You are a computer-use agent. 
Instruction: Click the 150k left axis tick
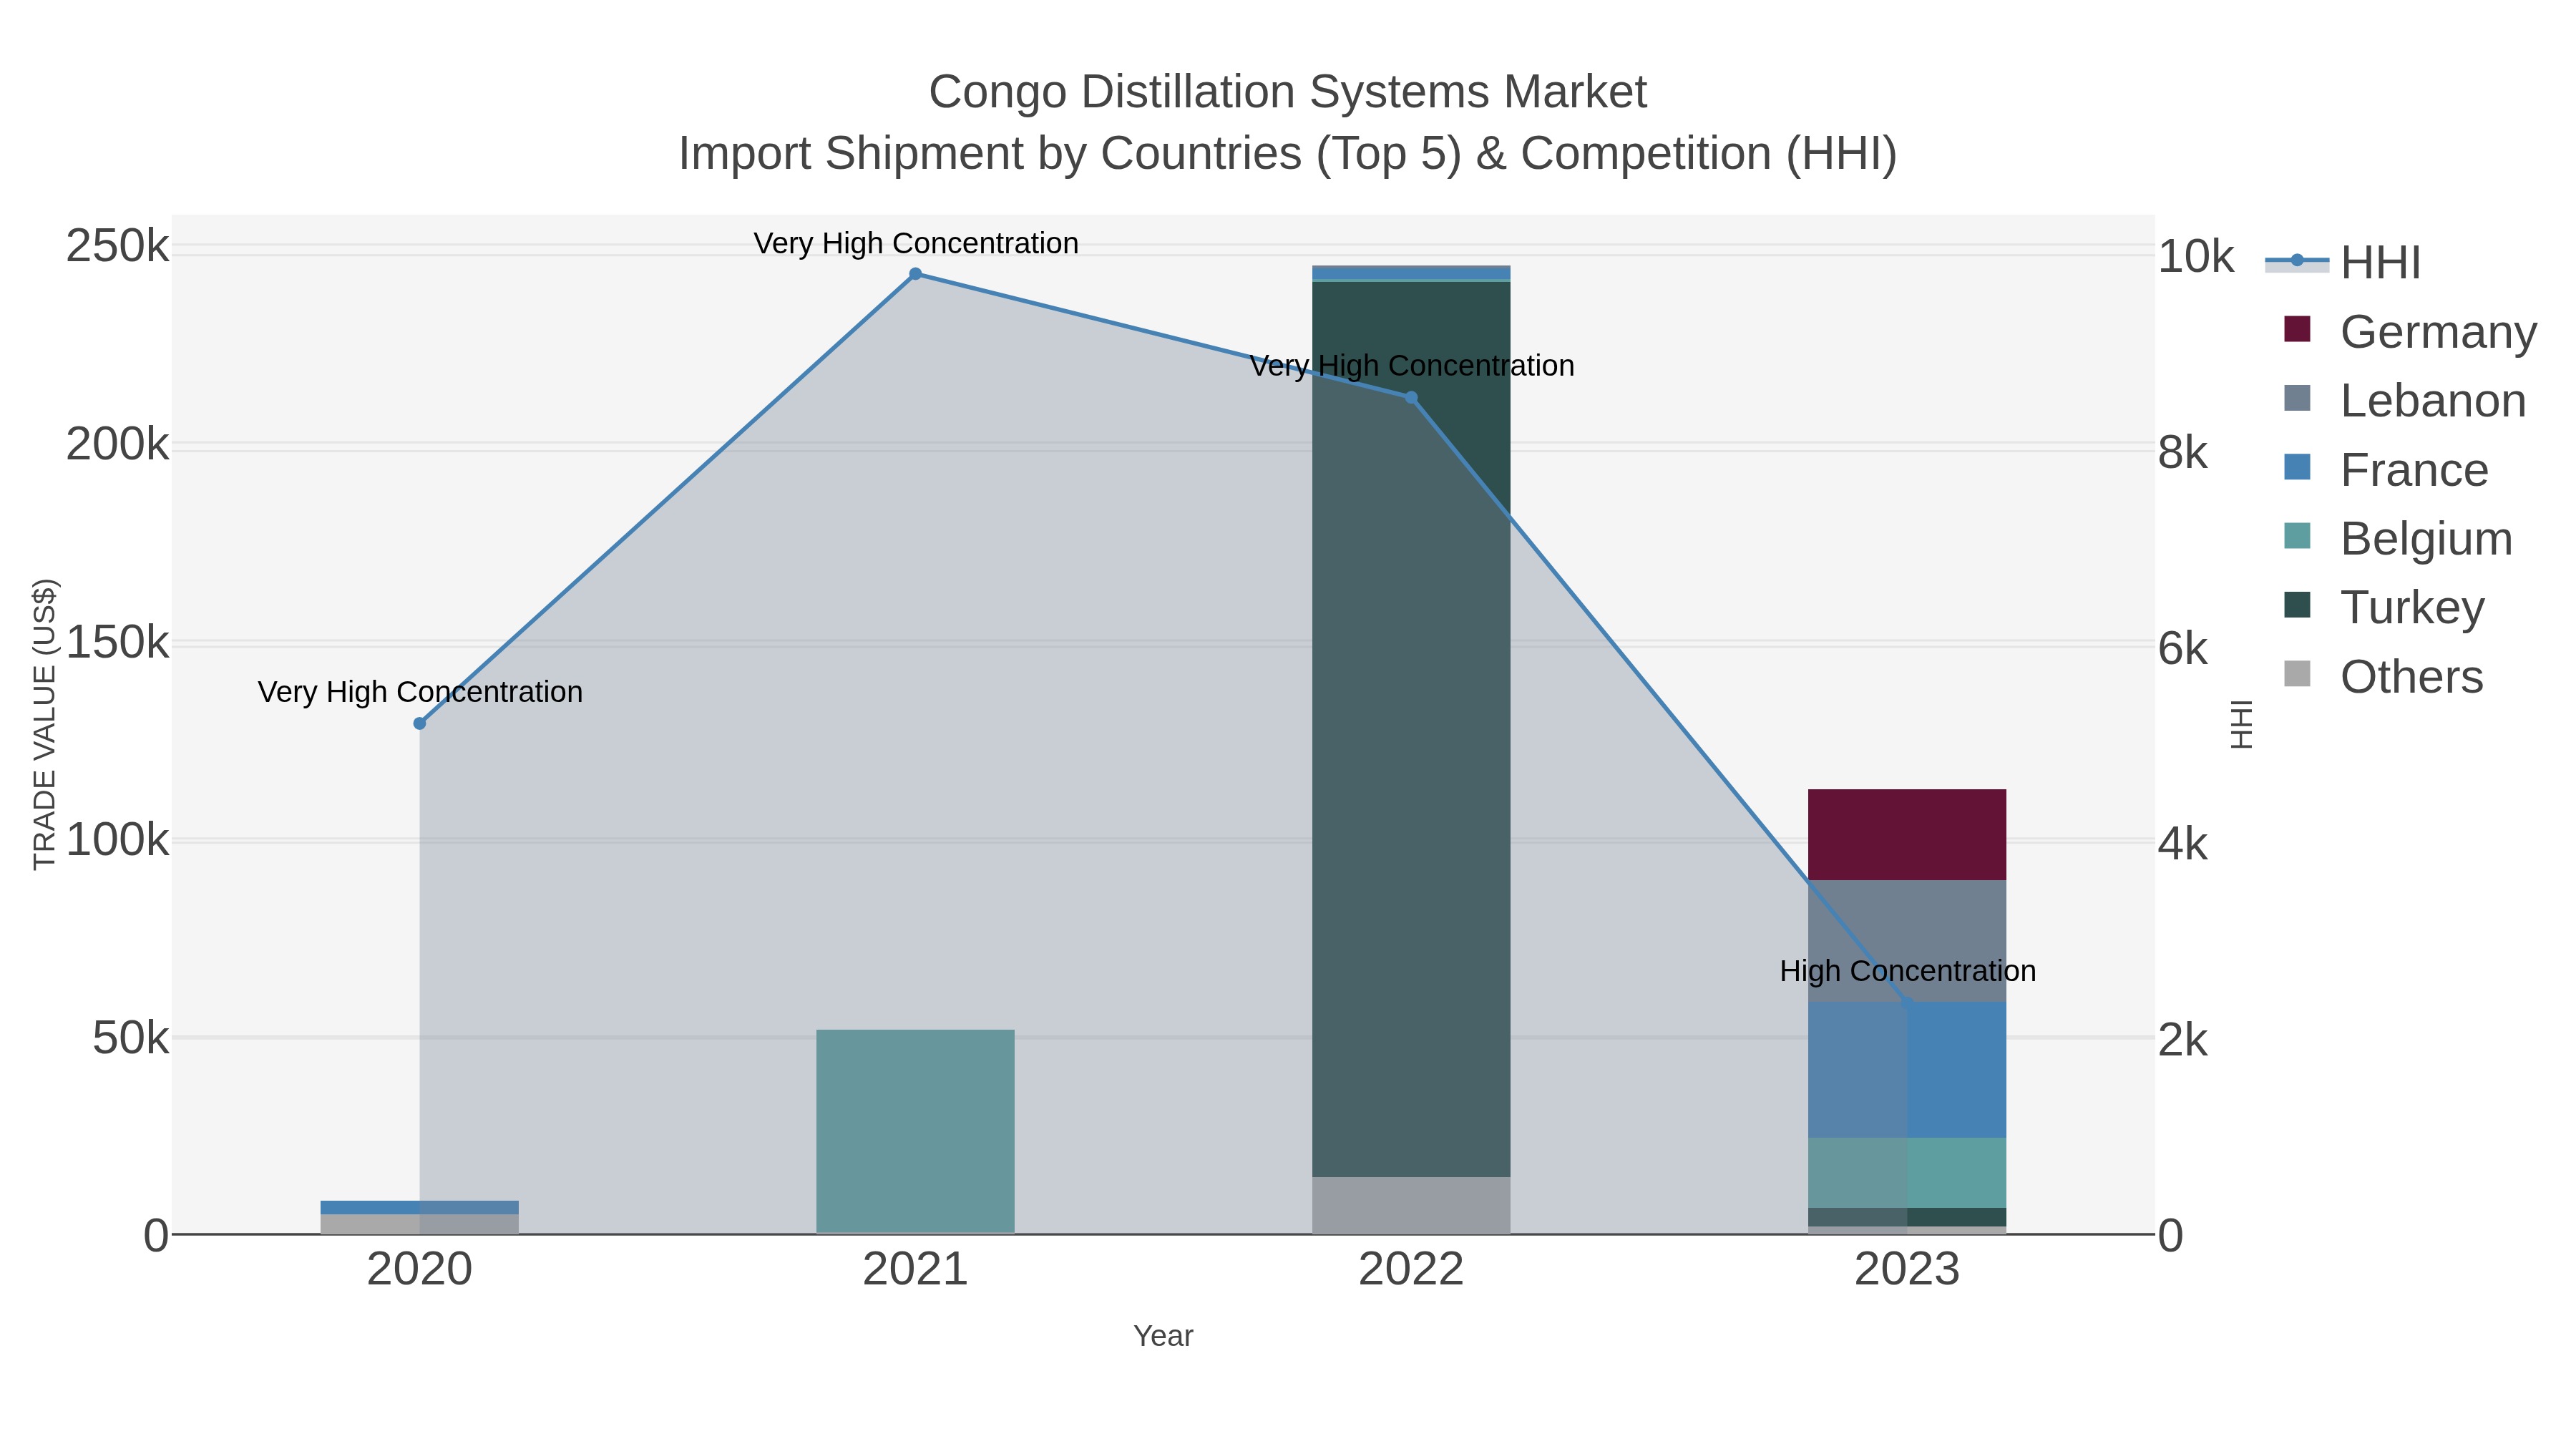[117, 642]
